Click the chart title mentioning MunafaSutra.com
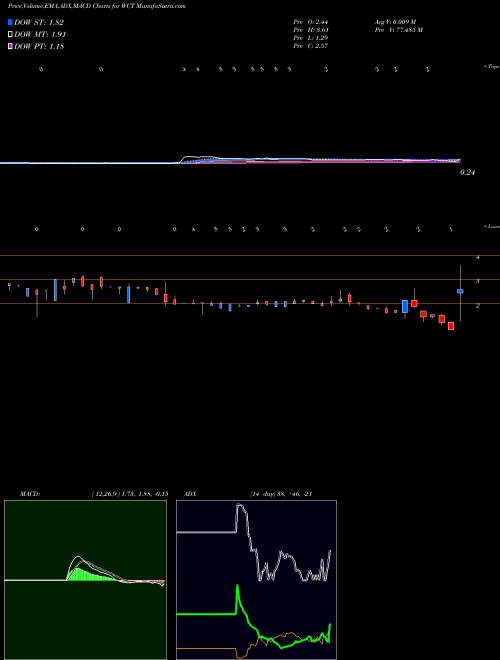500x660 pixels. 97,6
